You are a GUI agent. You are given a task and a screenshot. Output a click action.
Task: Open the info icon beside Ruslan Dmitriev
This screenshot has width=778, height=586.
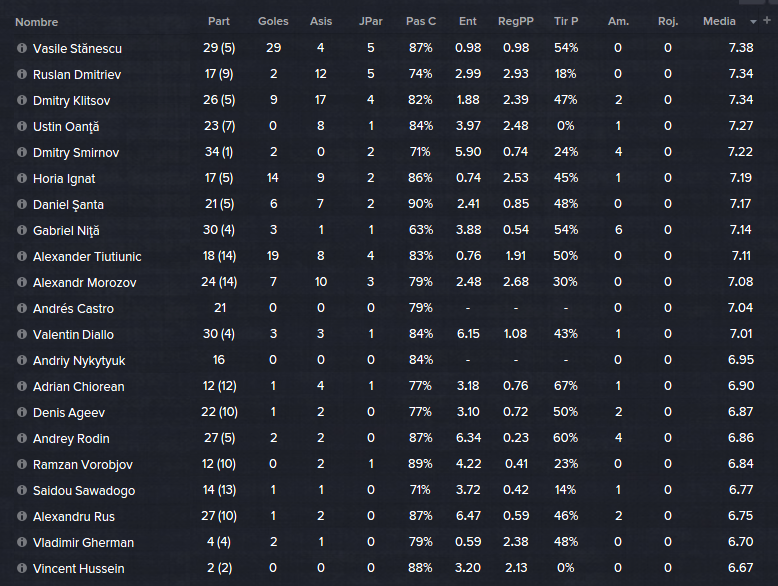[x=21, y=74]
